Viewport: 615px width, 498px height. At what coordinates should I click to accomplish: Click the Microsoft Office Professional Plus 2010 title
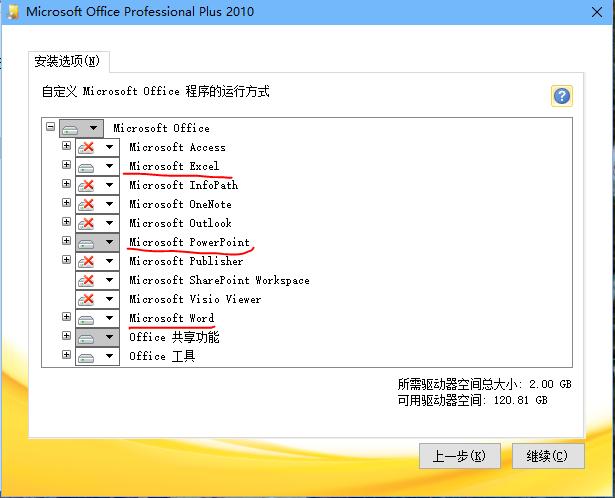click(x=140, y=12)
